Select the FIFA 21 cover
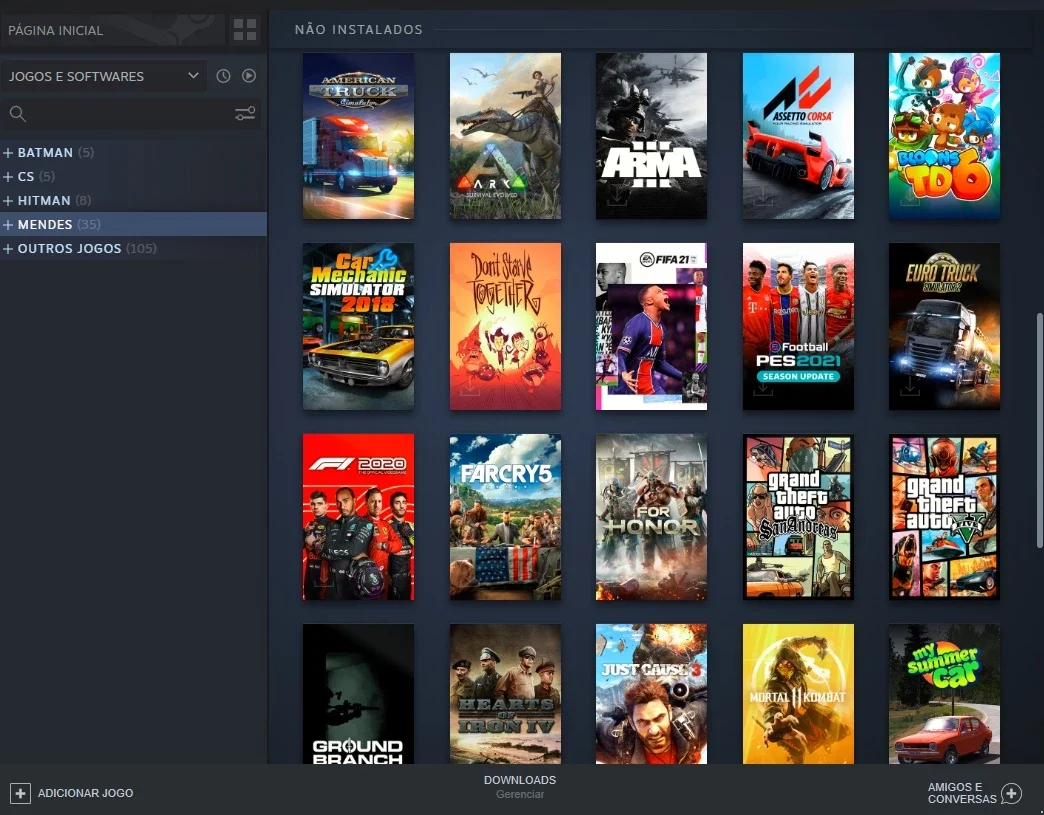This screenshot has height=815, width=1044. coord(651,326)
